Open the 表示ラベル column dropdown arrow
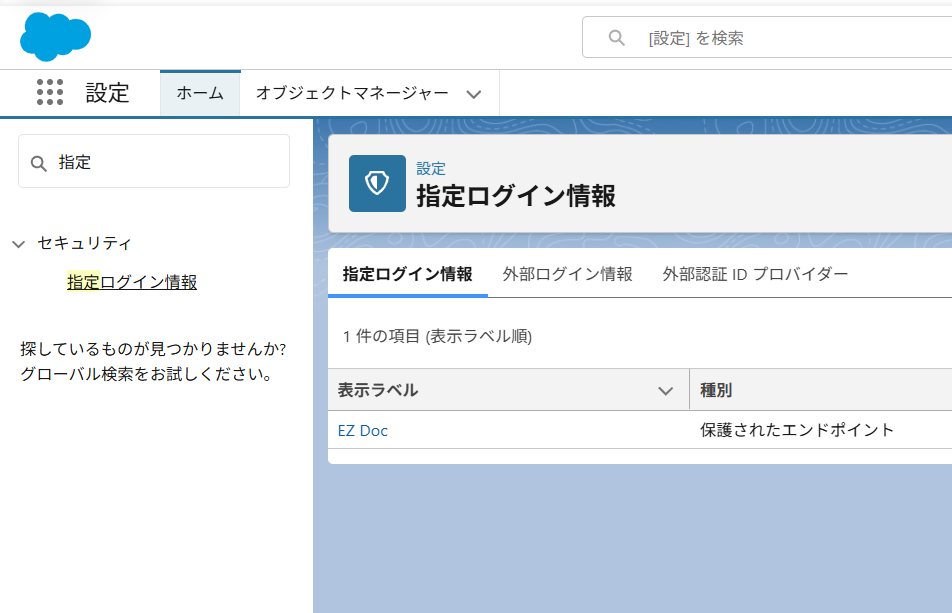The image size is (952, 613). (x=666, y=390)
